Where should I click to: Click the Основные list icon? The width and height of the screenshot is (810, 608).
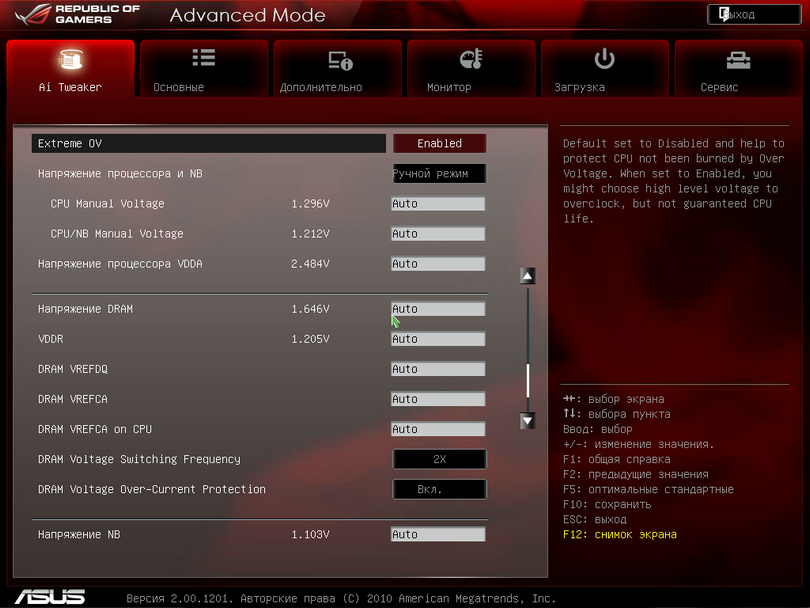[203, 59]
